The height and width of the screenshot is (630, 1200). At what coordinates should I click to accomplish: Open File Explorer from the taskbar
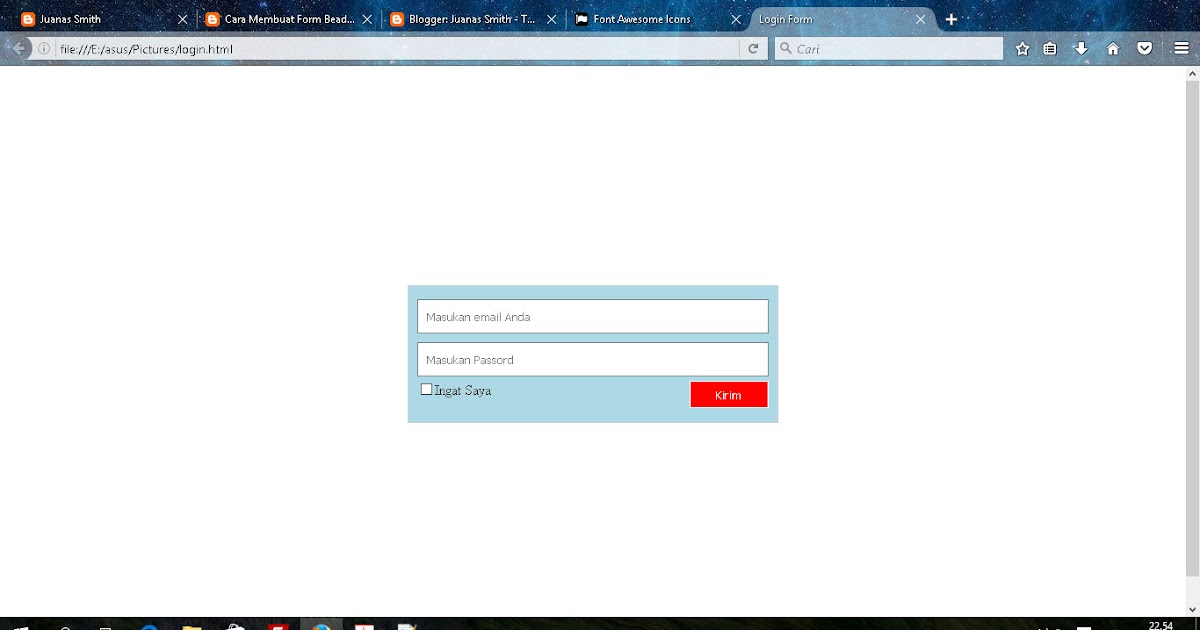pyautogui.click(x=192, y=625)
